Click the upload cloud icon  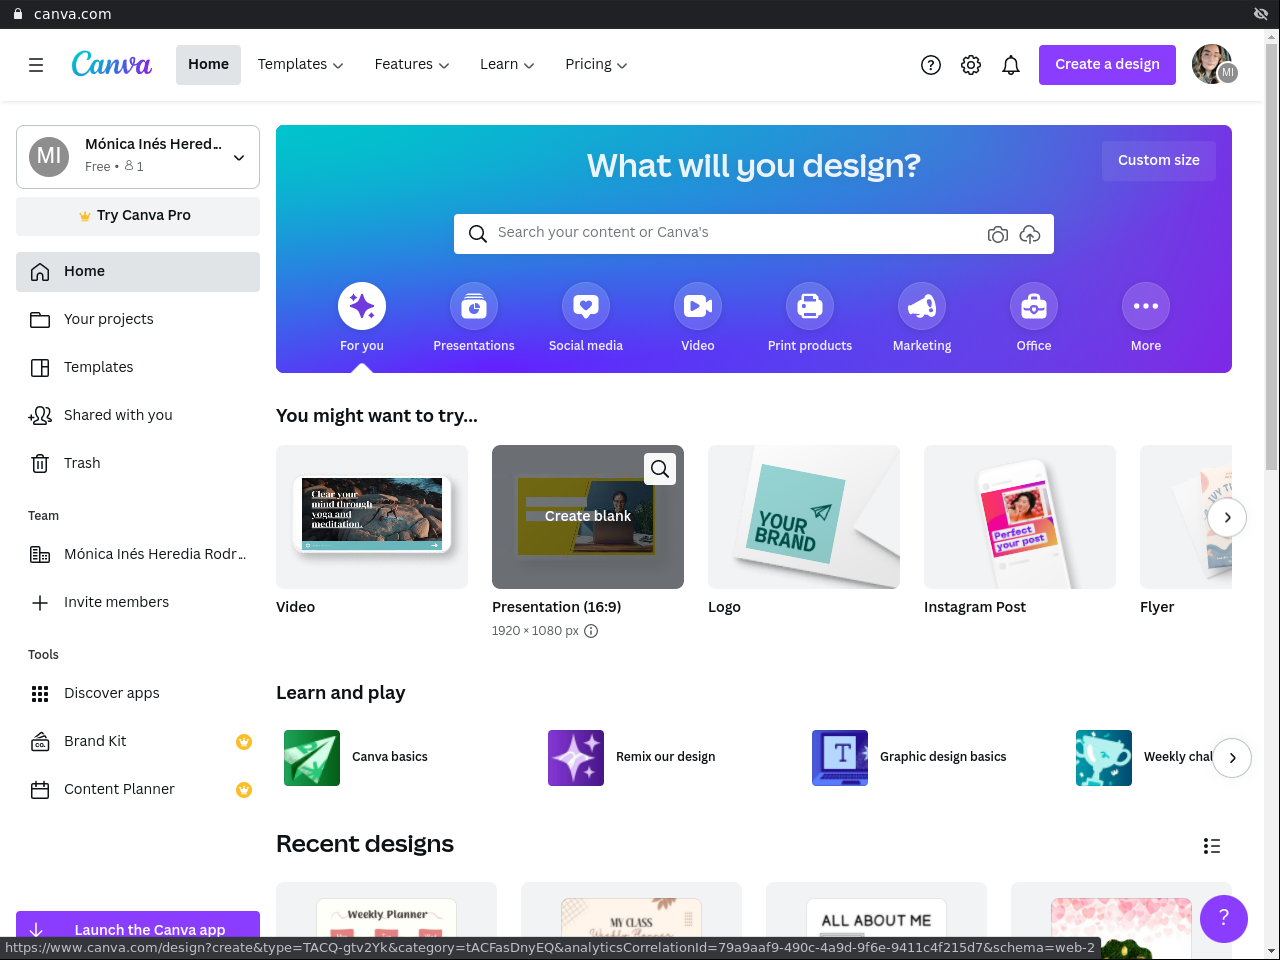(1030, 234)
